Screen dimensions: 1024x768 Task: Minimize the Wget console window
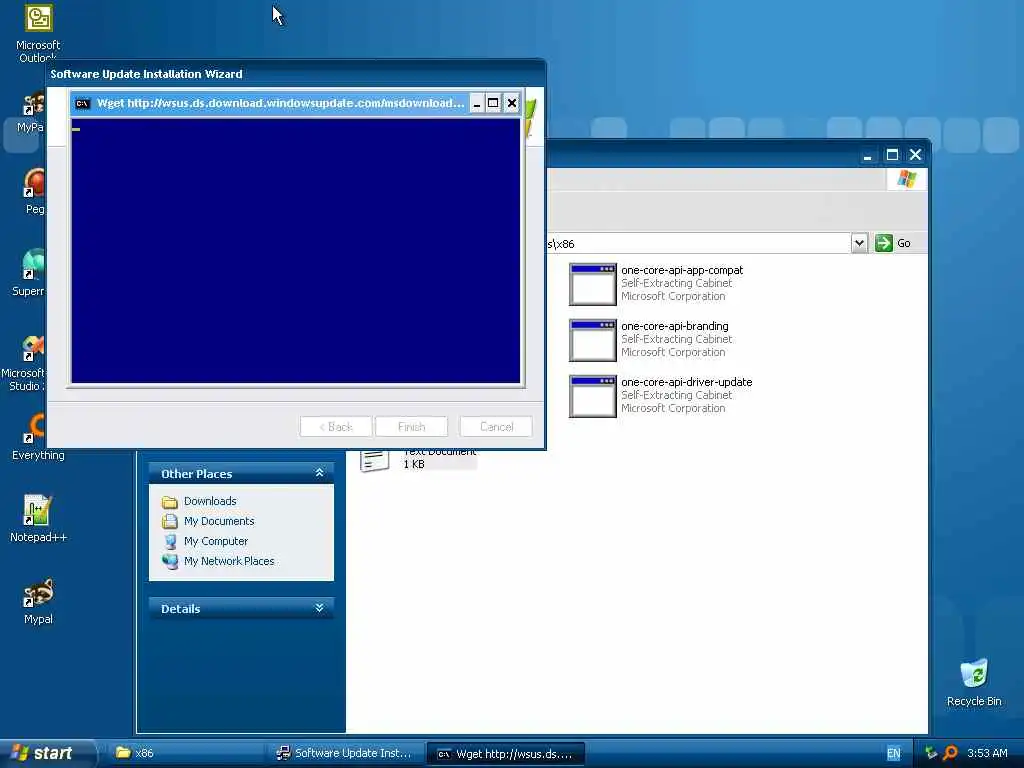point(477,103)
